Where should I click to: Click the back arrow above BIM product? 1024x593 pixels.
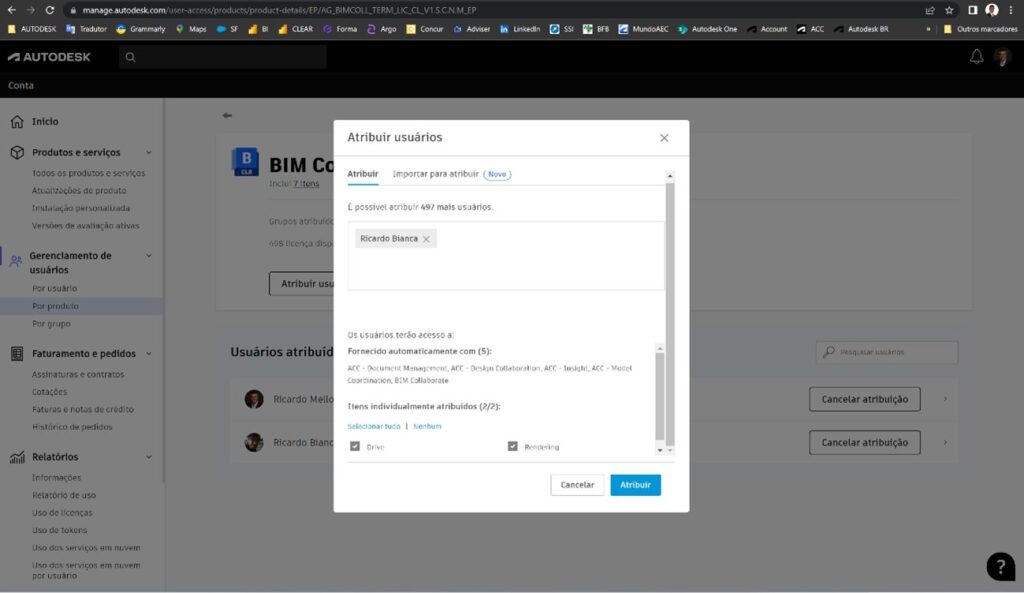[227, 116]
